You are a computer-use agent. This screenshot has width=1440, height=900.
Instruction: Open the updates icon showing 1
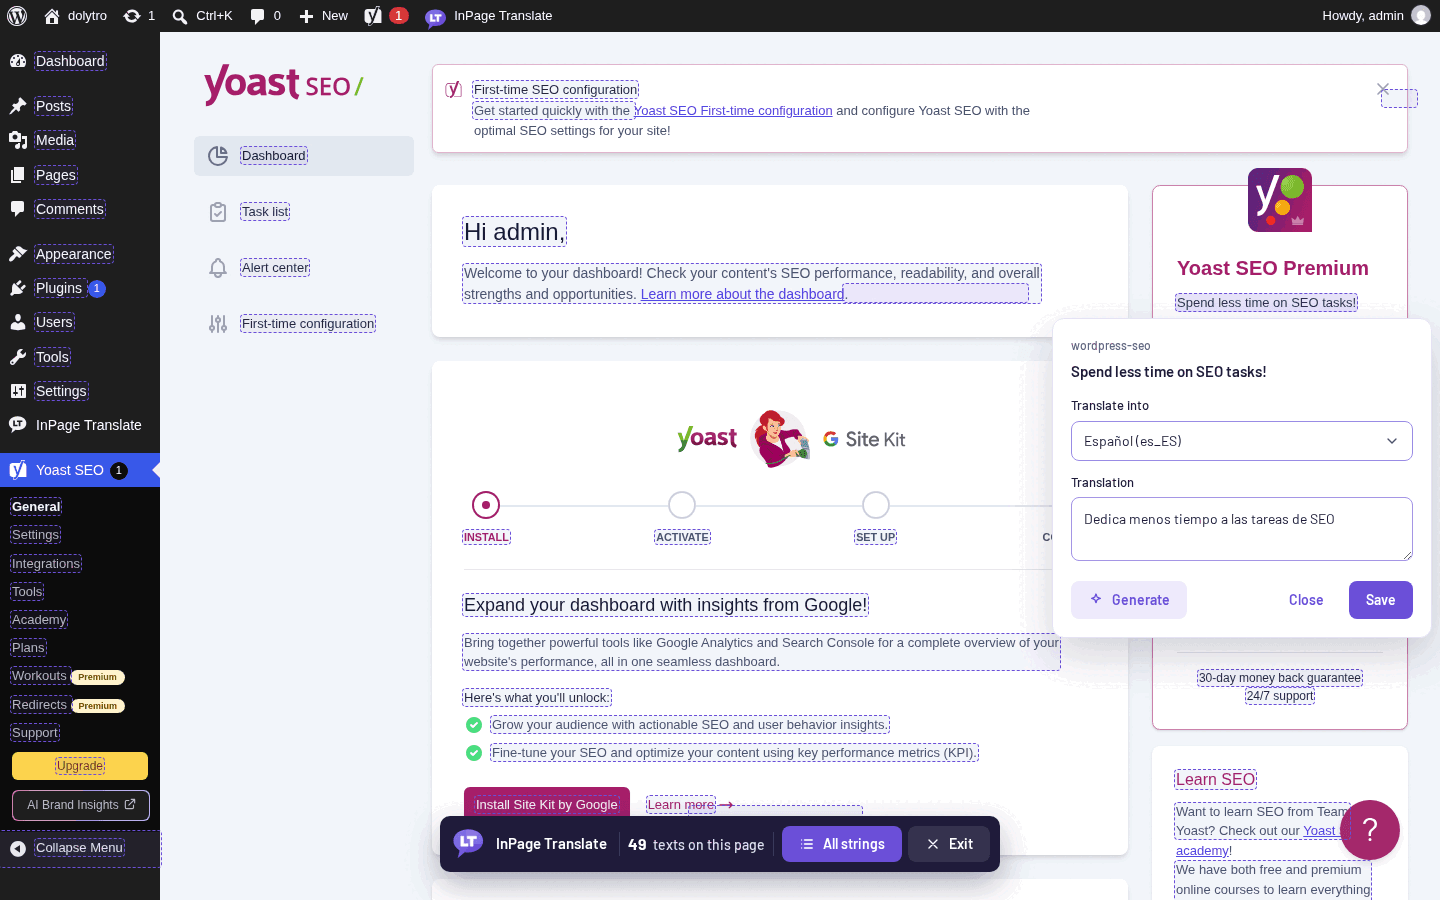pos(139,16)
